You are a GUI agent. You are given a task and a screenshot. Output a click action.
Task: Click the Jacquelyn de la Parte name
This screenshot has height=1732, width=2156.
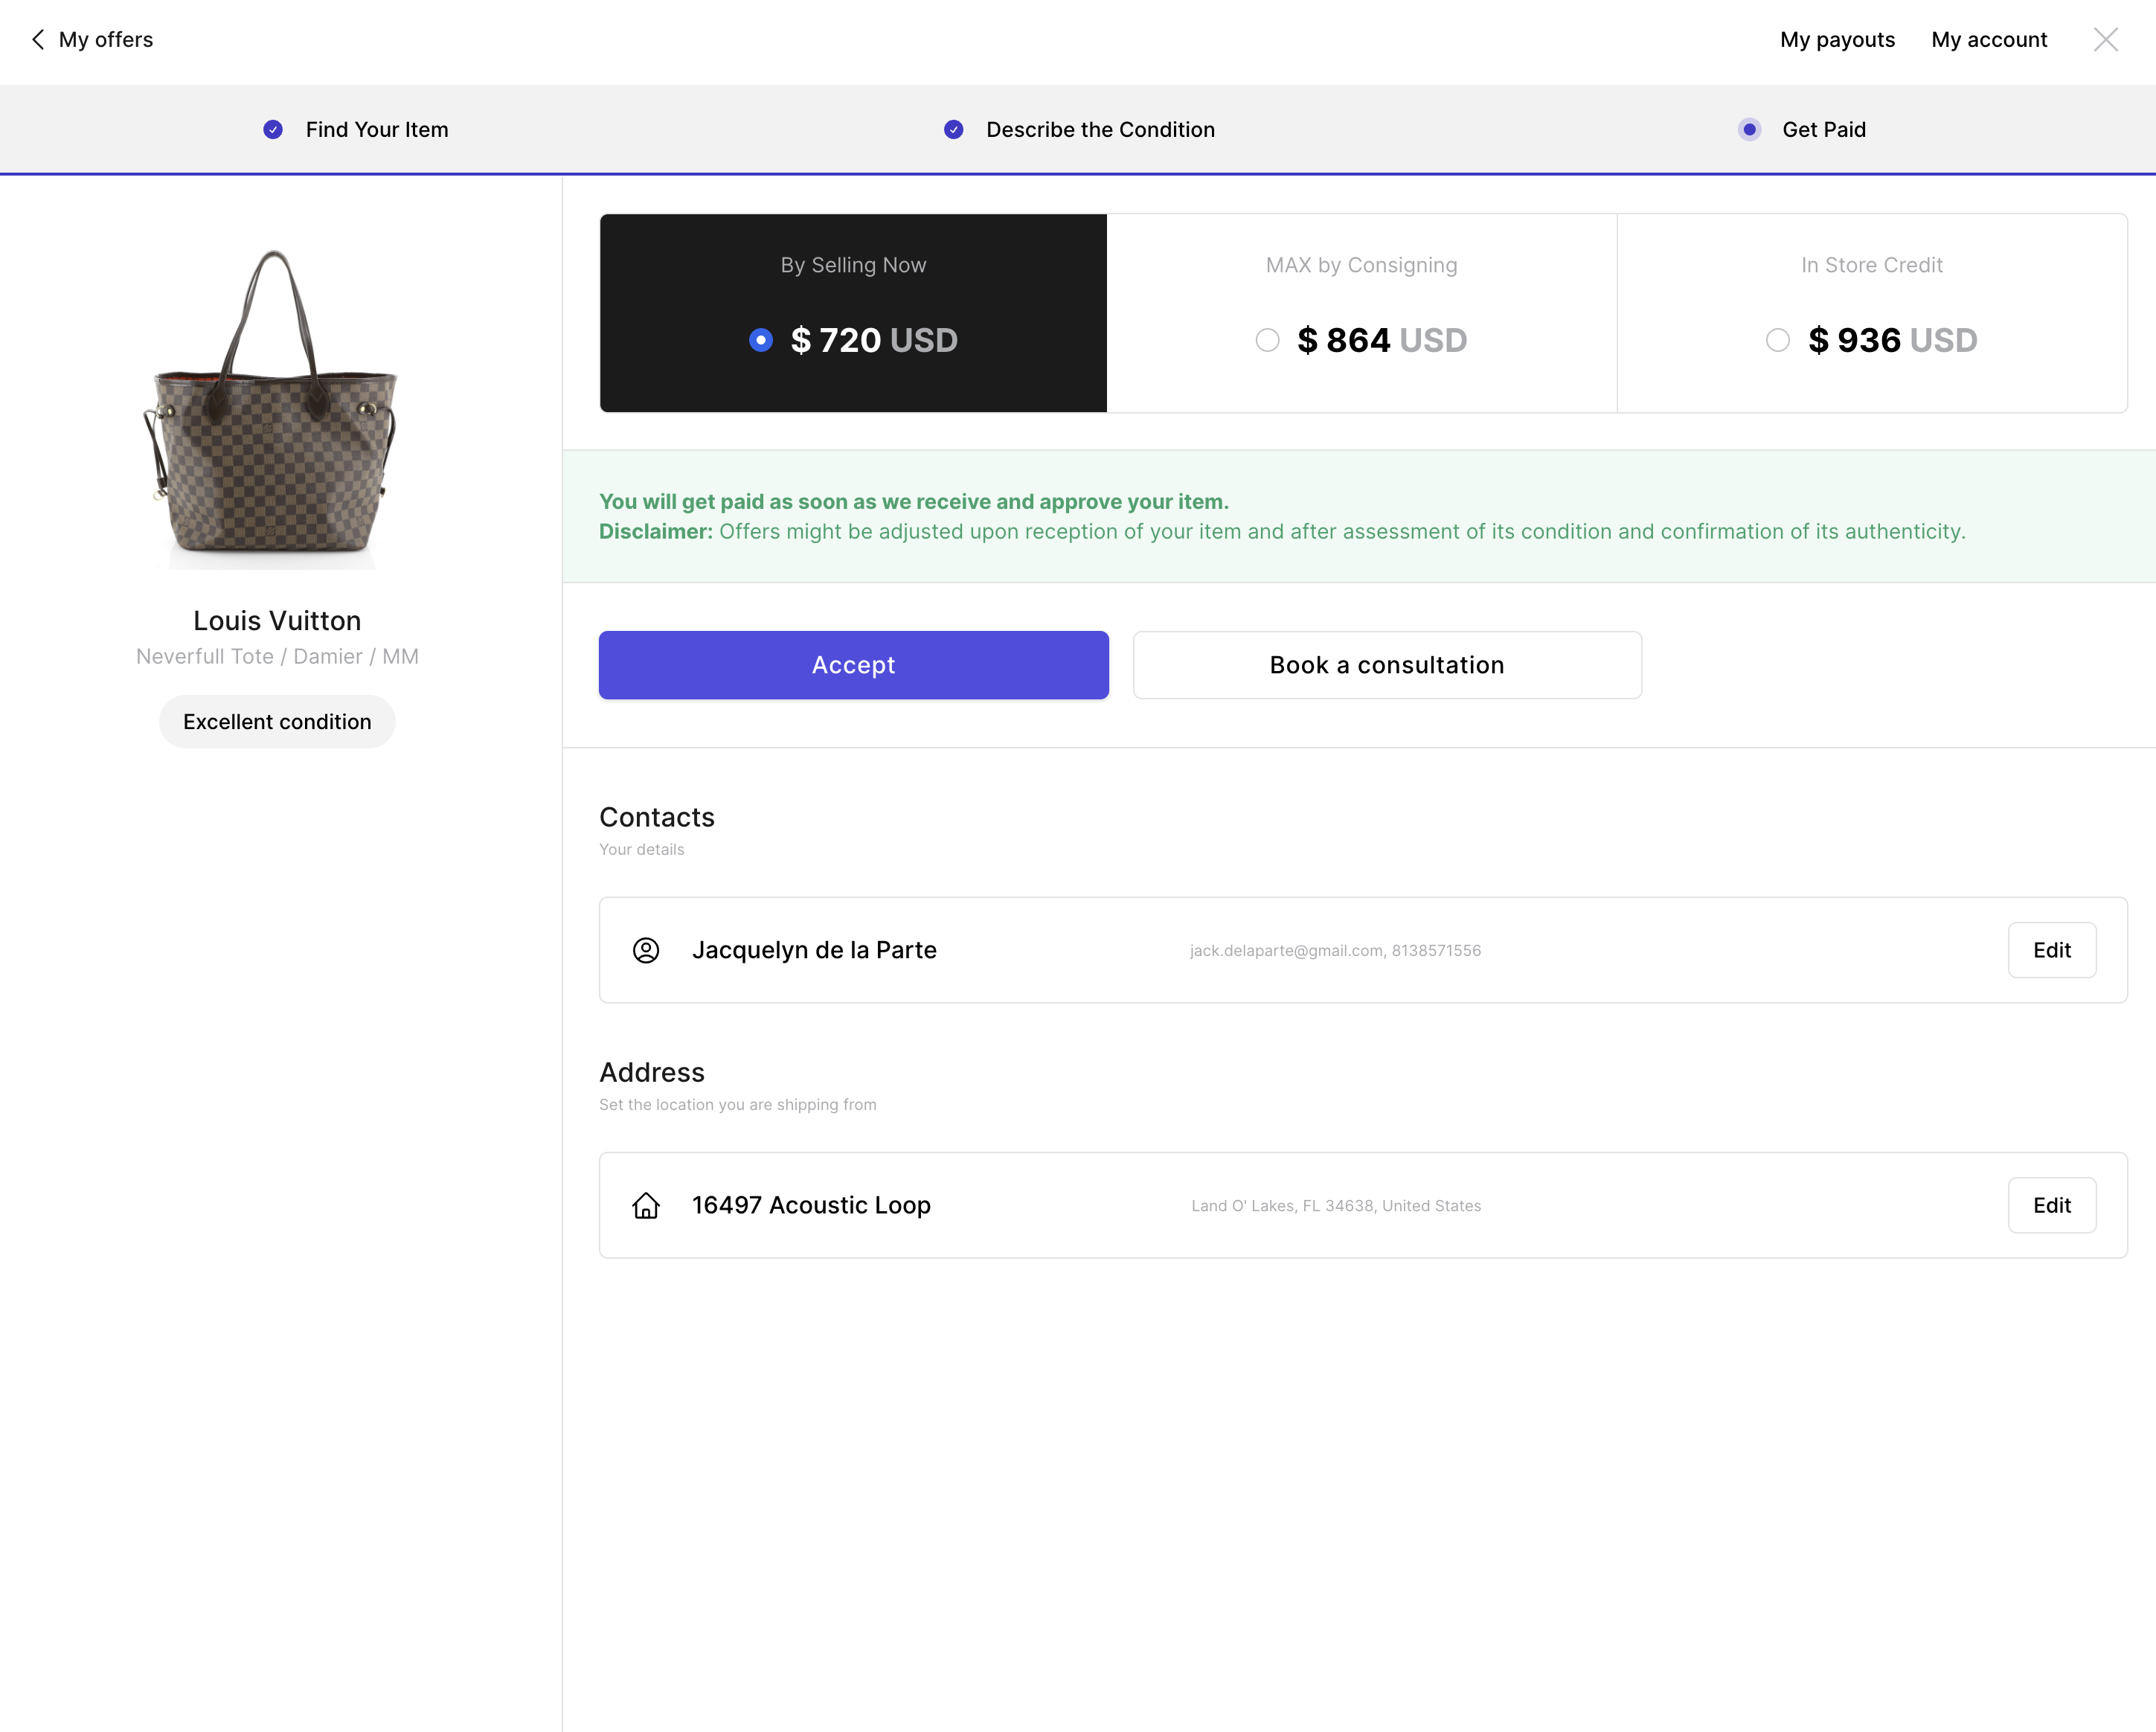click(814, 950)
